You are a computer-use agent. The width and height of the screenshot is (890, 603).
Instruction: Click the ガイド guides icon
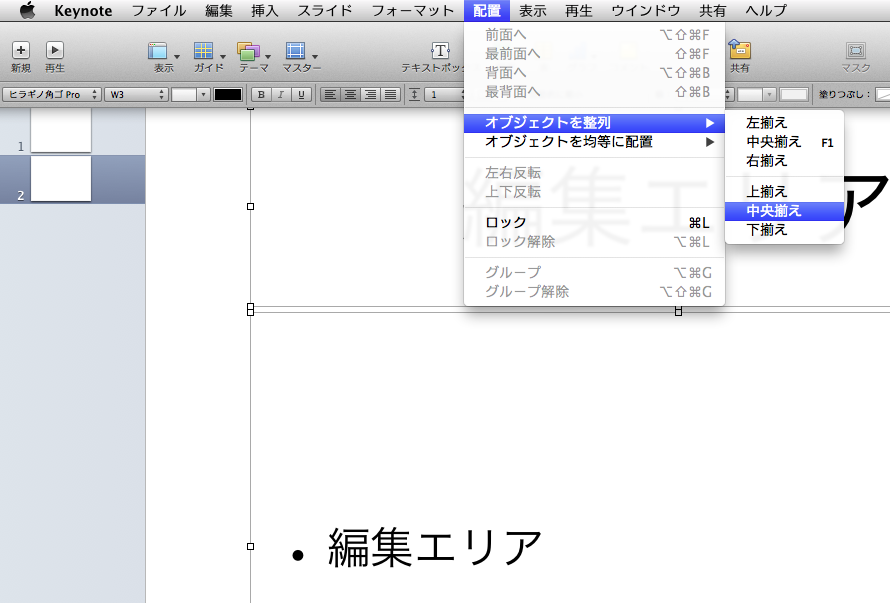point(203,51)
